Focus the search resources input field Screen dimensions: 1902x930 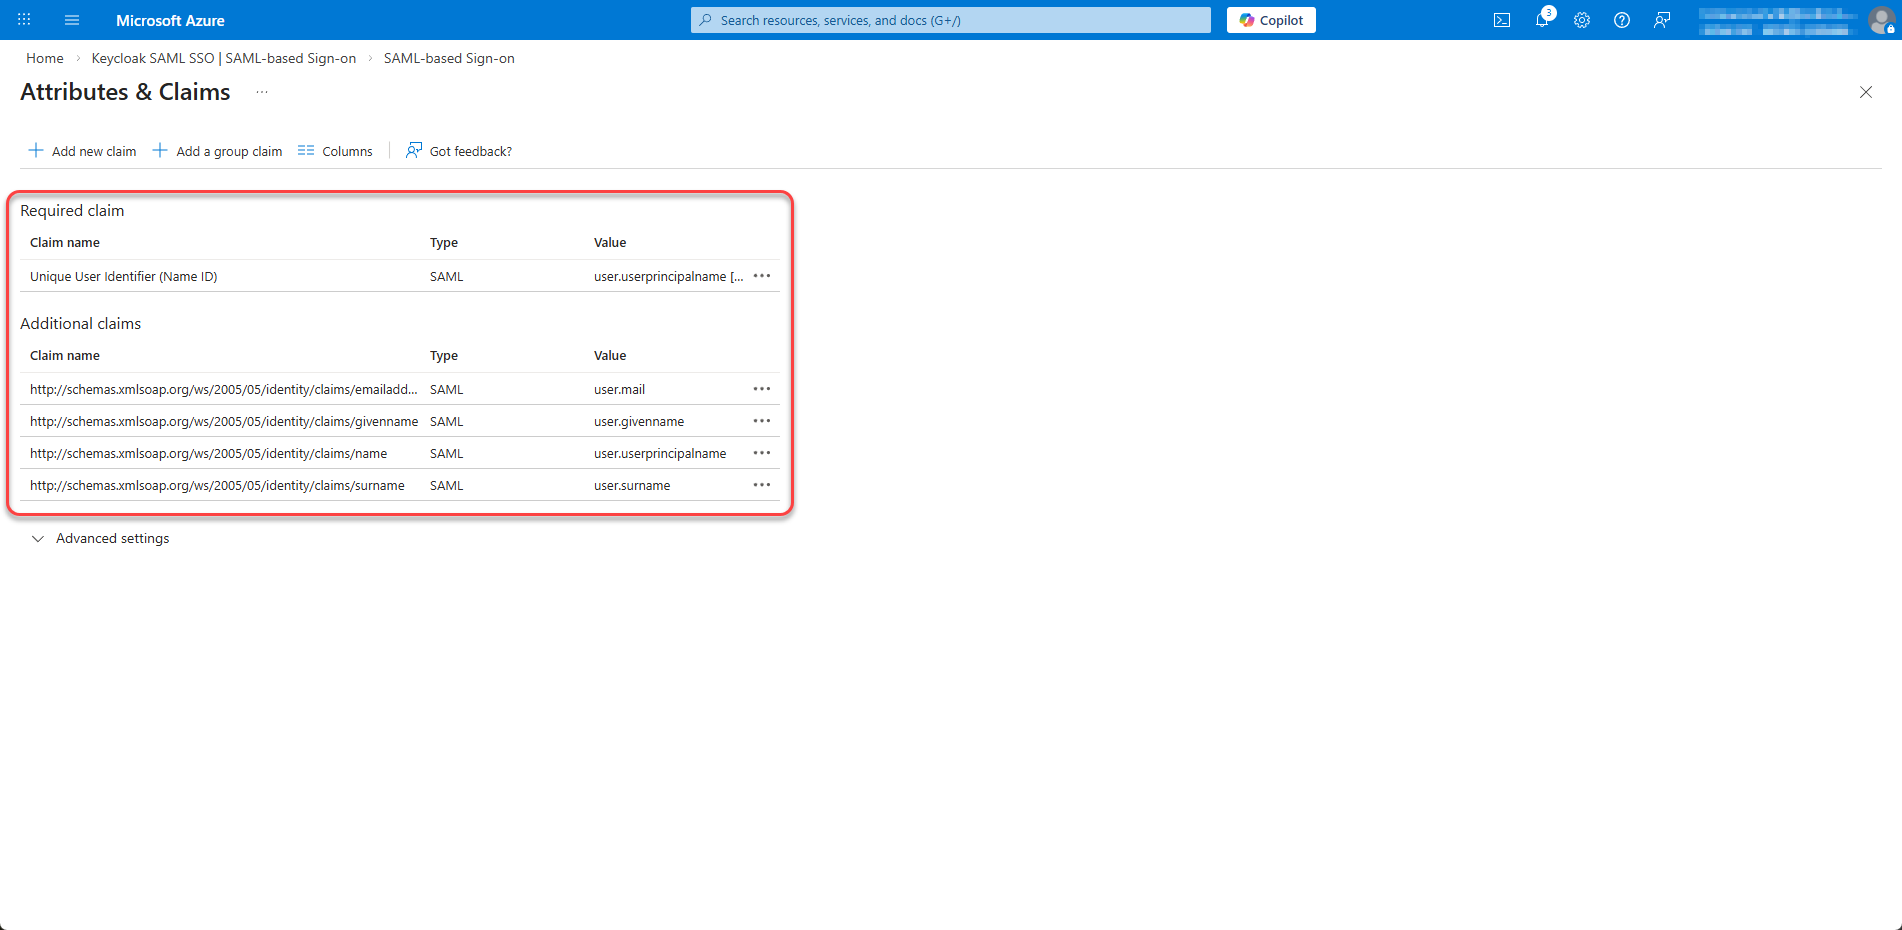click(x=950, y=20)
